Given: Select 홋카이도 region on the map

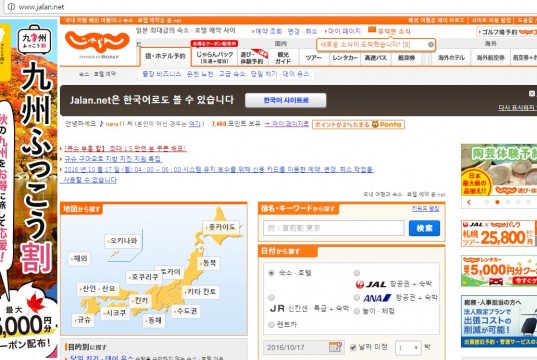Looking at the screenshot, I should click(x=220, y=227).
